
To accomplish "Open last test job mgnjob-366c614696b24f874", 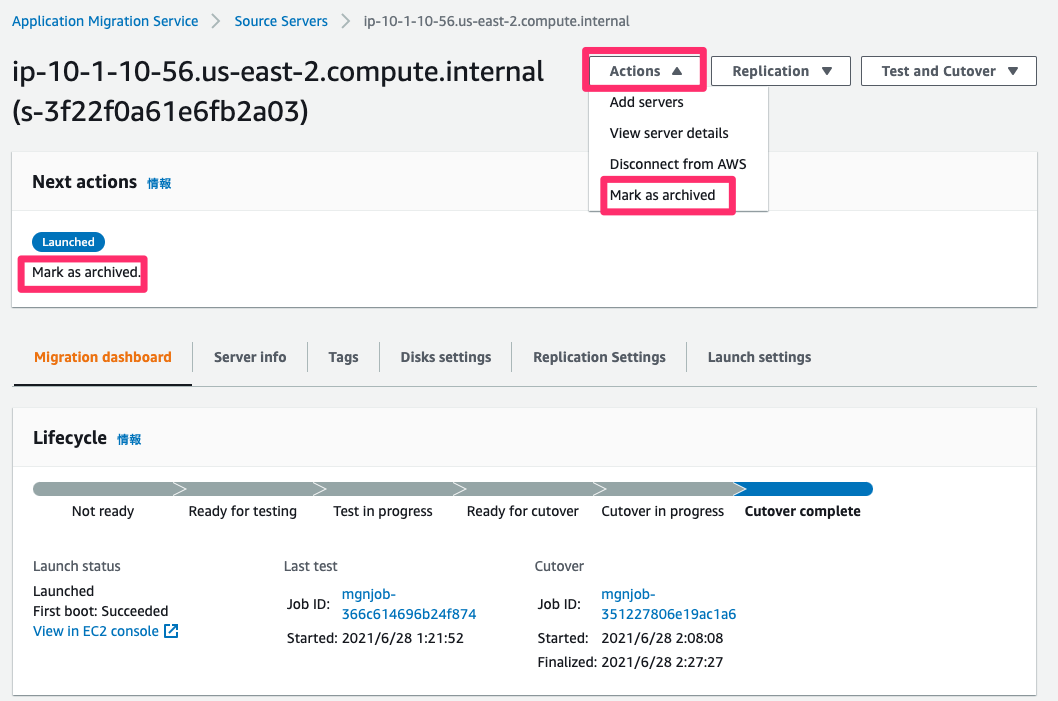I will tap(408, 604).
